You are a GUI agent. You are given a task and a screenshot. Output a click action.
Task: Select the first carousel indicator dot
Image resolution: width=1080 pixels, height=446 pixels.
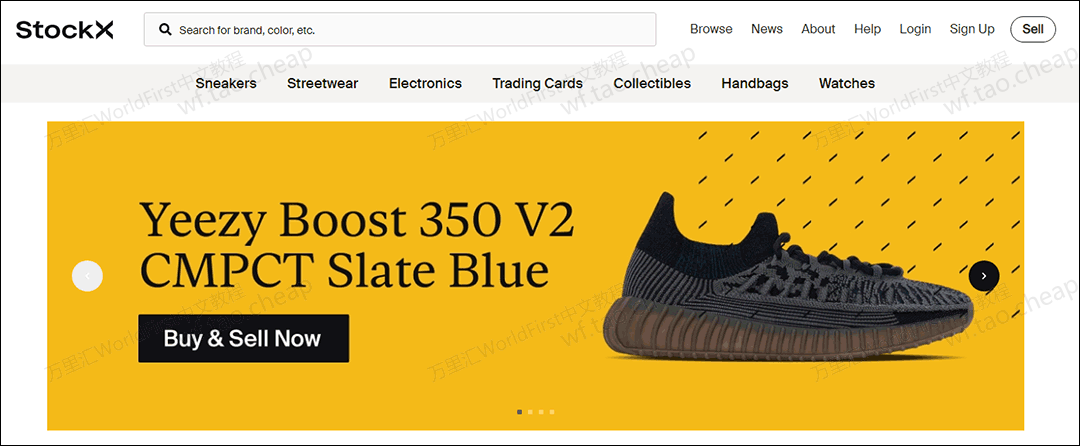click(519, 412)
